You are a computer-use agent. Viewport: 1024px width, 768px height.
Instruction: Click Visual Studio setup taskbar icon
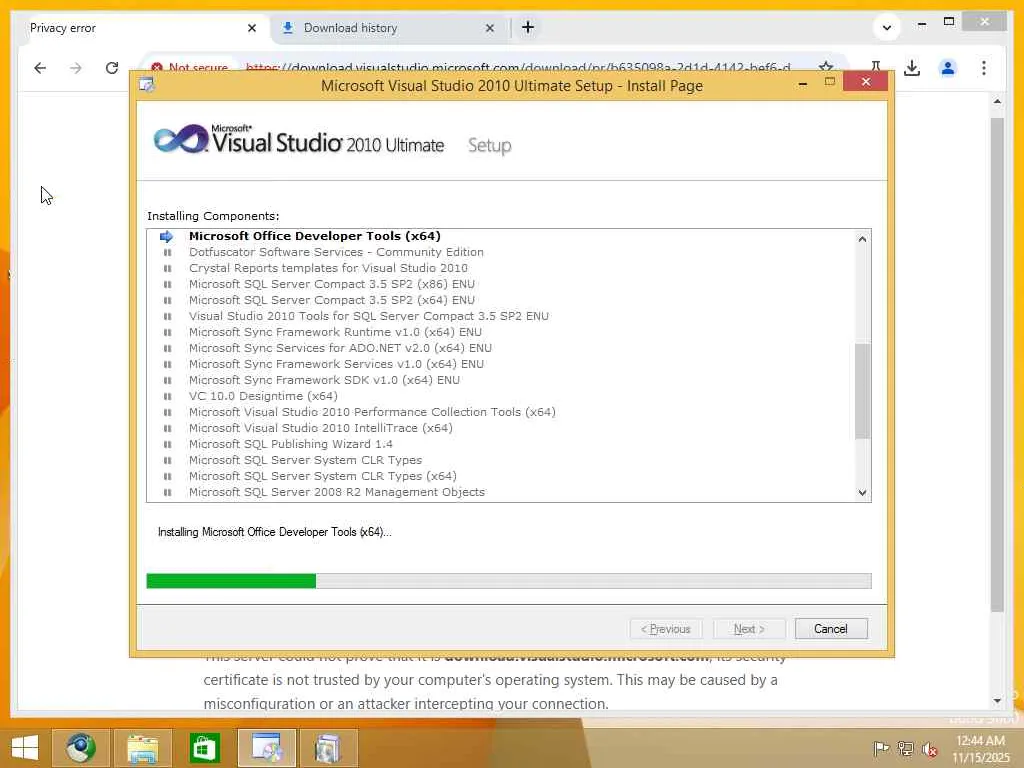pyautogui.click(x=266, y=748)
